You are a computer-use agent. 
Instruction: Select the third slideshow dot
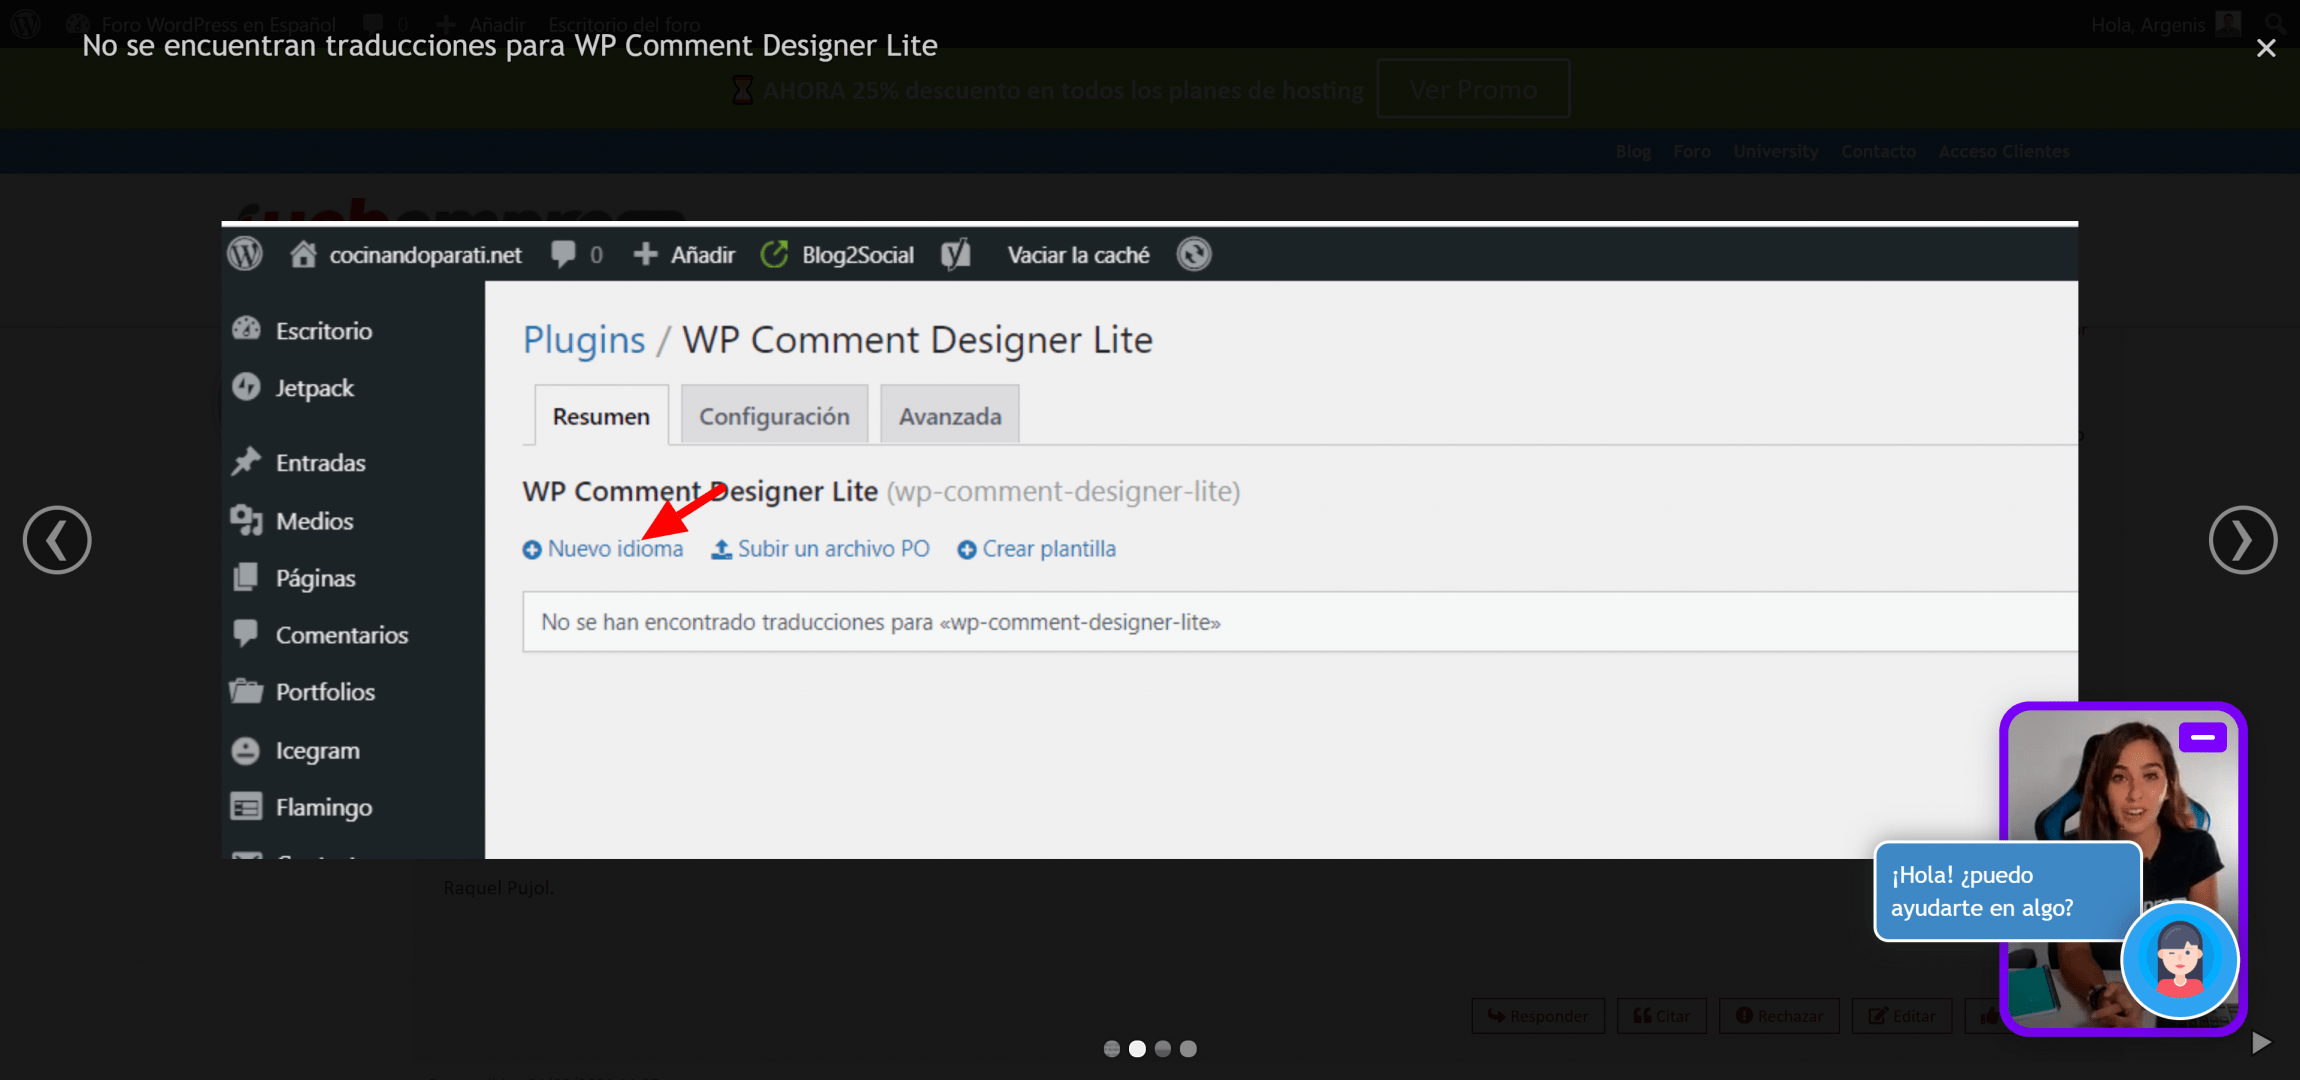1162,1049
